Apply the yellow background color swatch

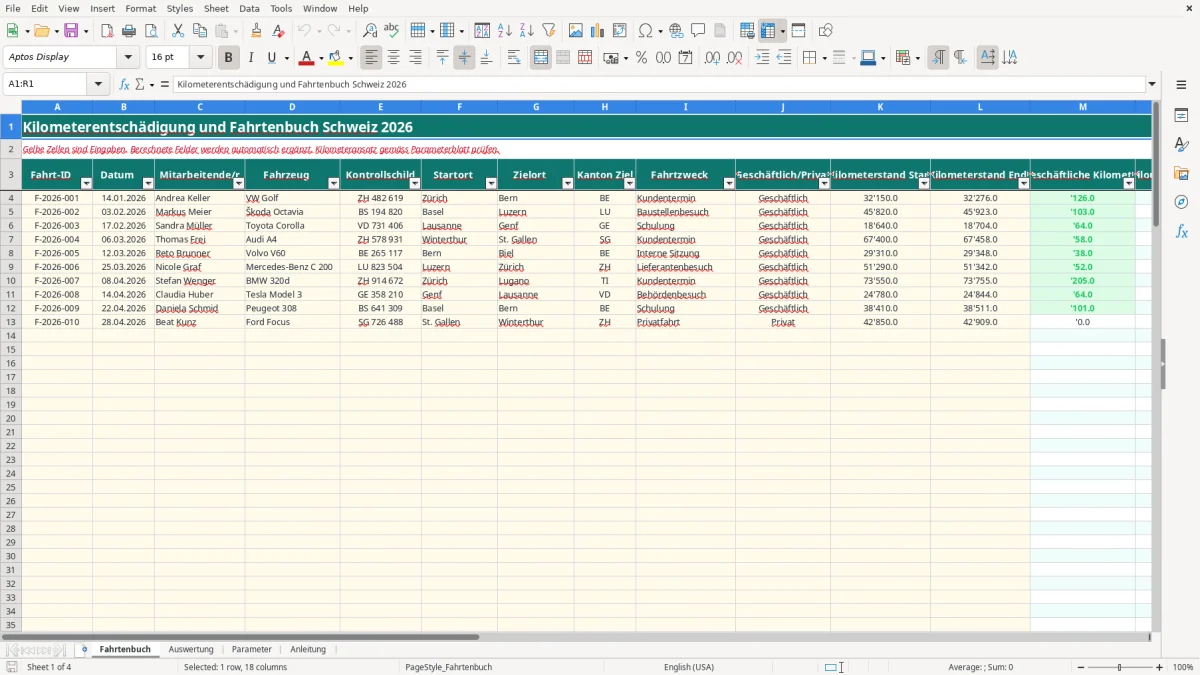(336, 58)
